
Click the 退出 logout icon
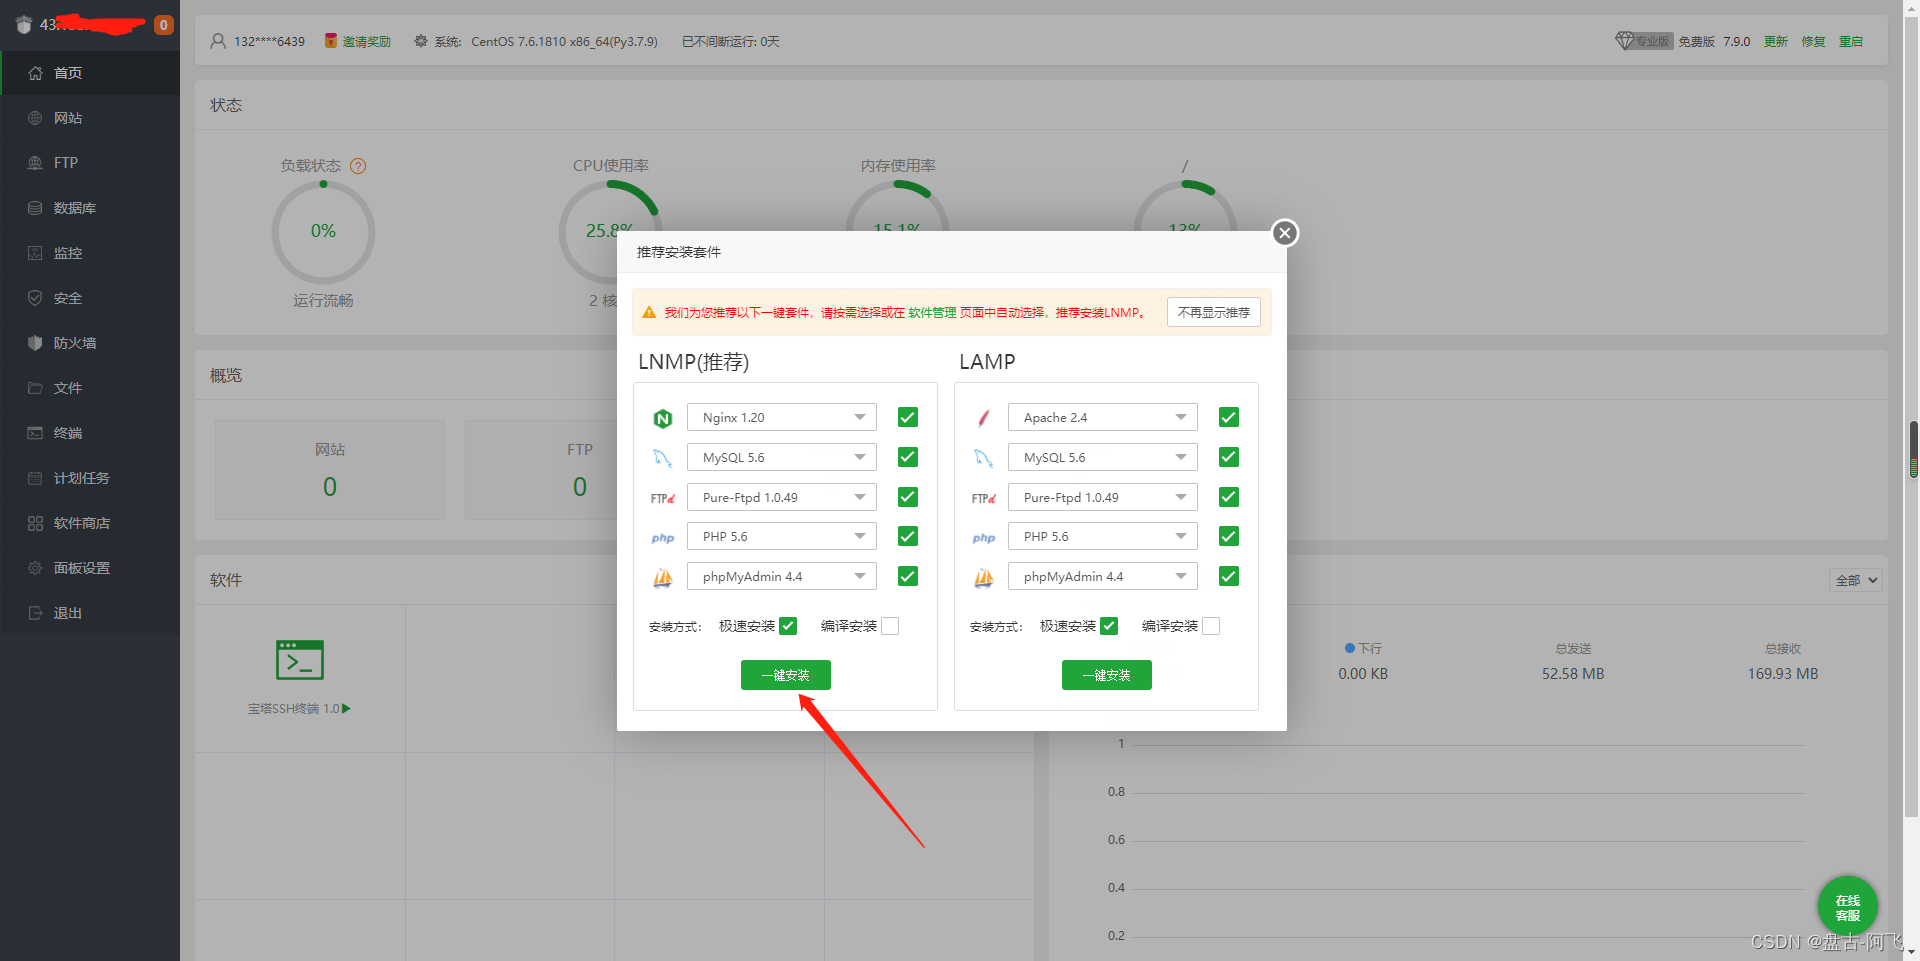point(35,613)
